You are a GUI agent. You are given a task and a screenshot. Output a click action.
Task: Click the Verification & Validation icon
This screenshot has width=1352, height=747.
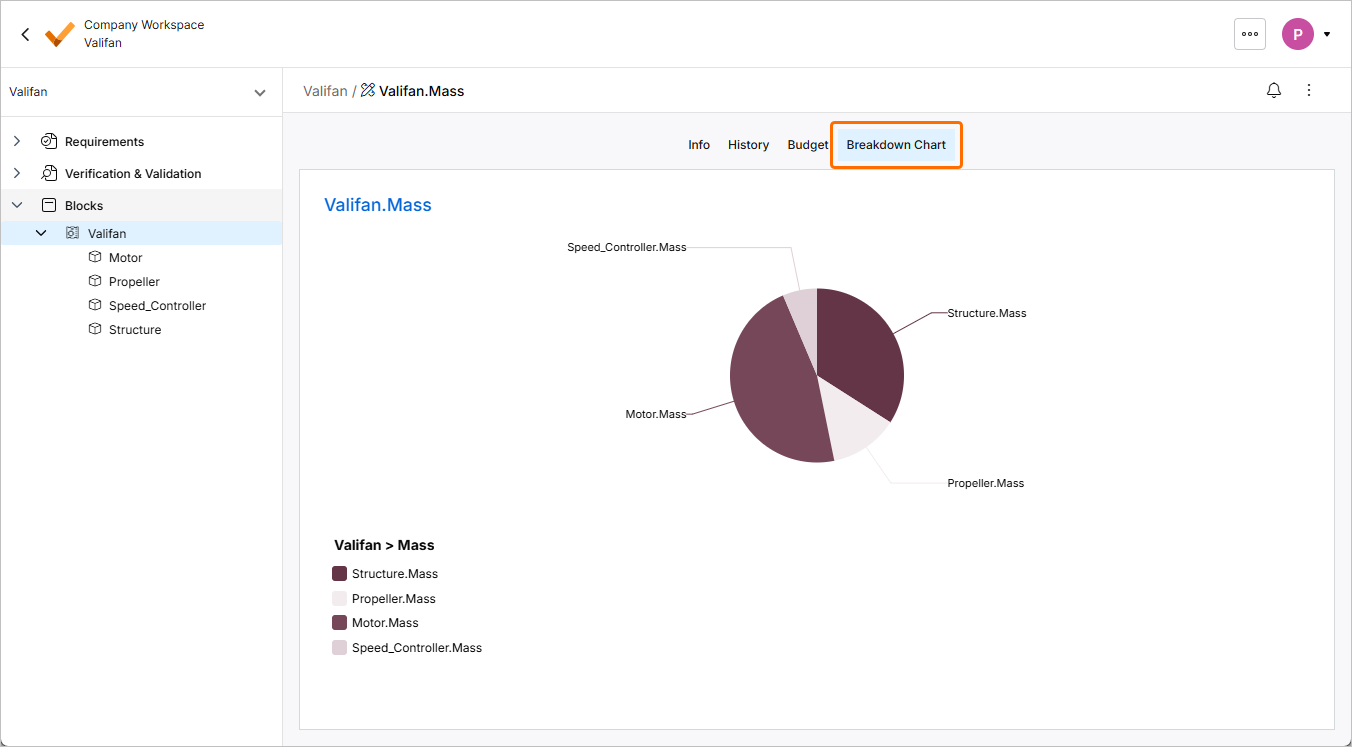(48, 173)
